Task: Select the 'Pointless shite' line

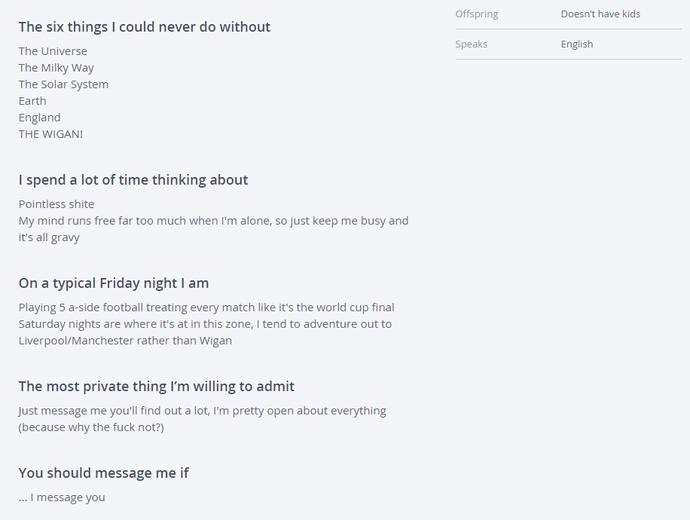Action: [x=56, y=204]
